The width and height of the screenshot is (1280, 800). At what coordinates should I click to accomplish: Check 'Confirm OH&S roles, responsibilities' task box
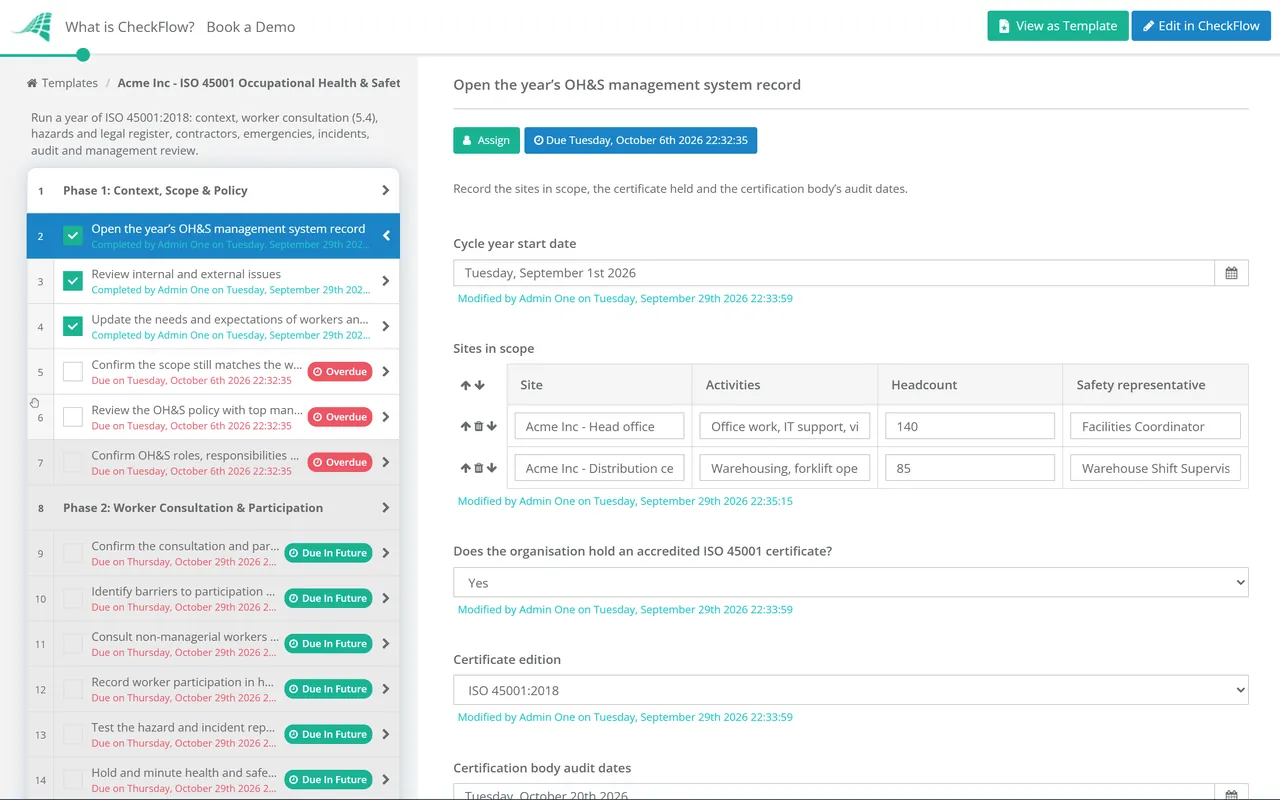[x=73, y=462]
